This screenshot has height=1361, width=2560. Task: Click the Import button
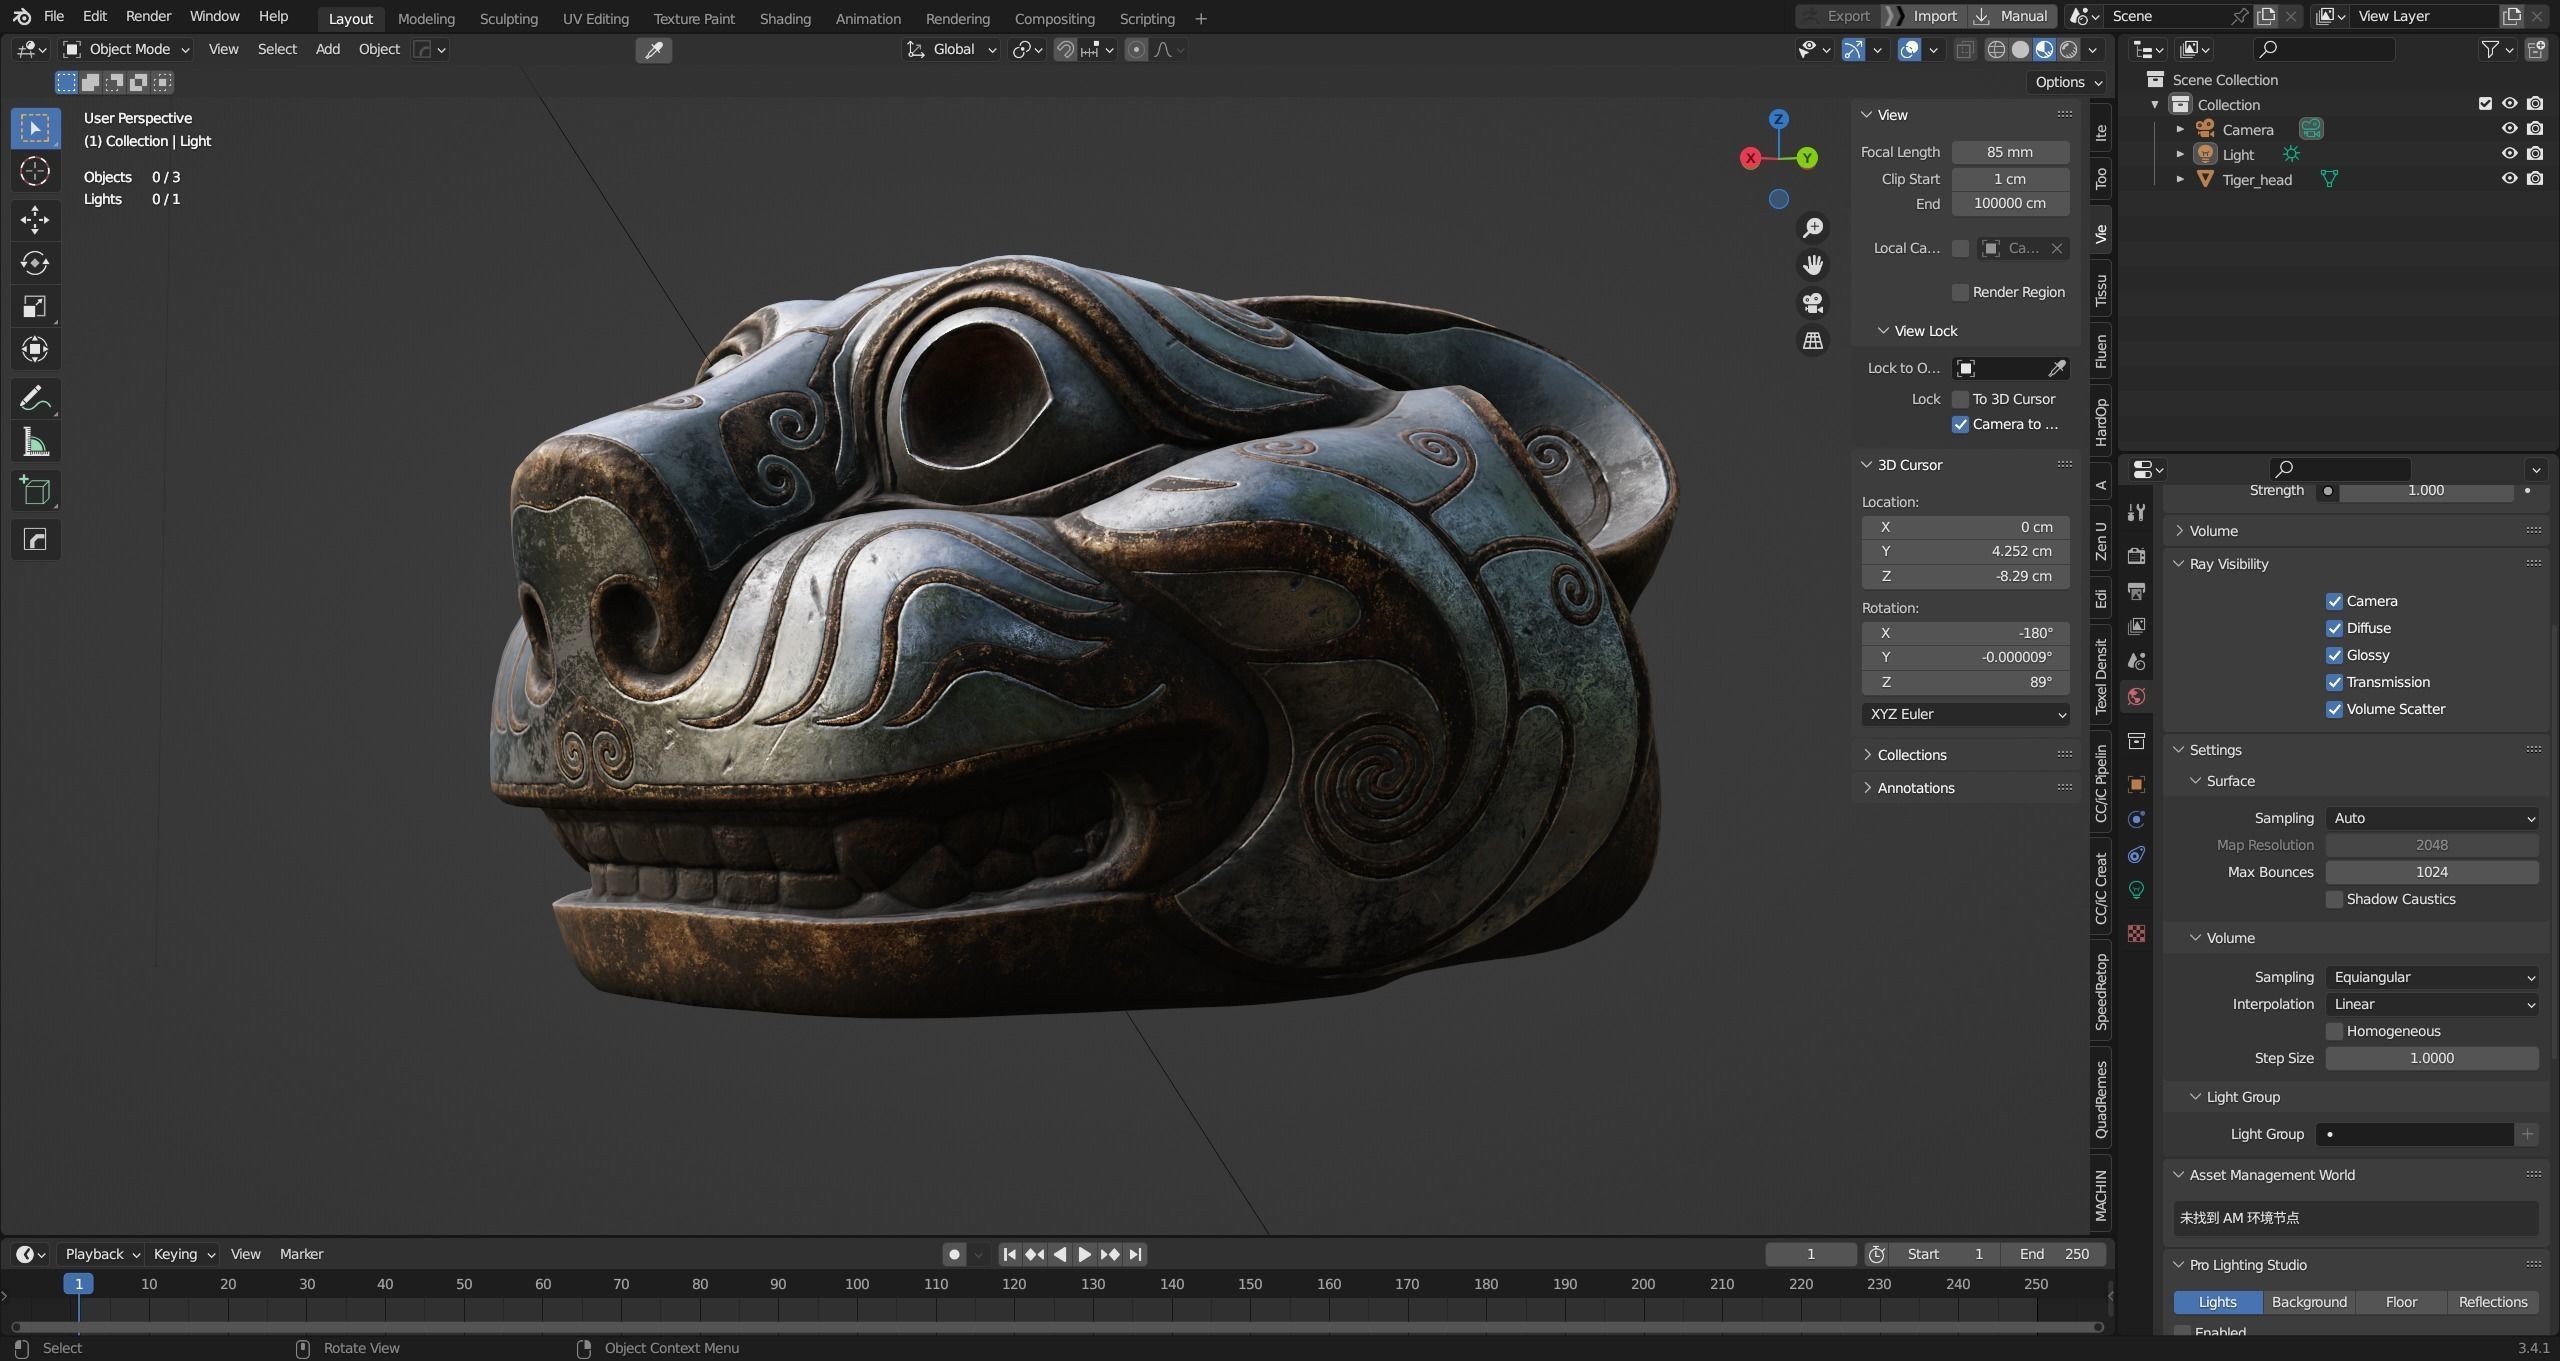pyautogui.click(x=1924, y=16)
